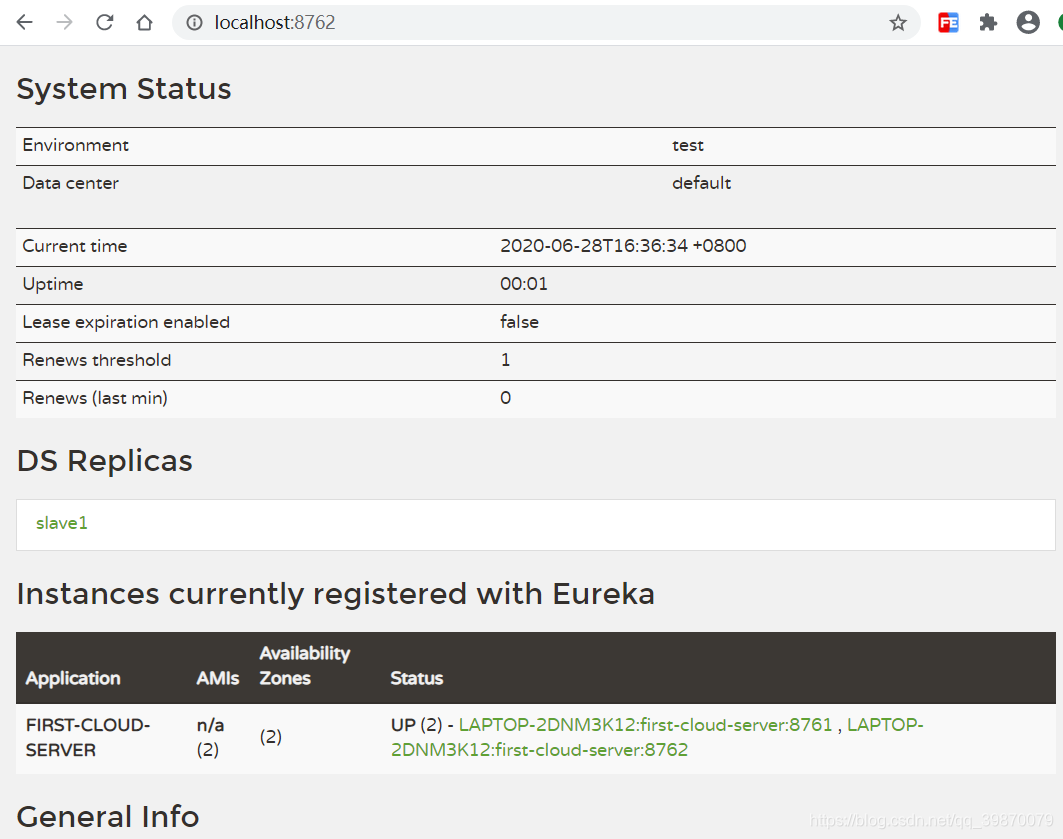Viewport: 1063px width, 839px height.
Task: Open the user profile avatar icon
Action: 1028,22
